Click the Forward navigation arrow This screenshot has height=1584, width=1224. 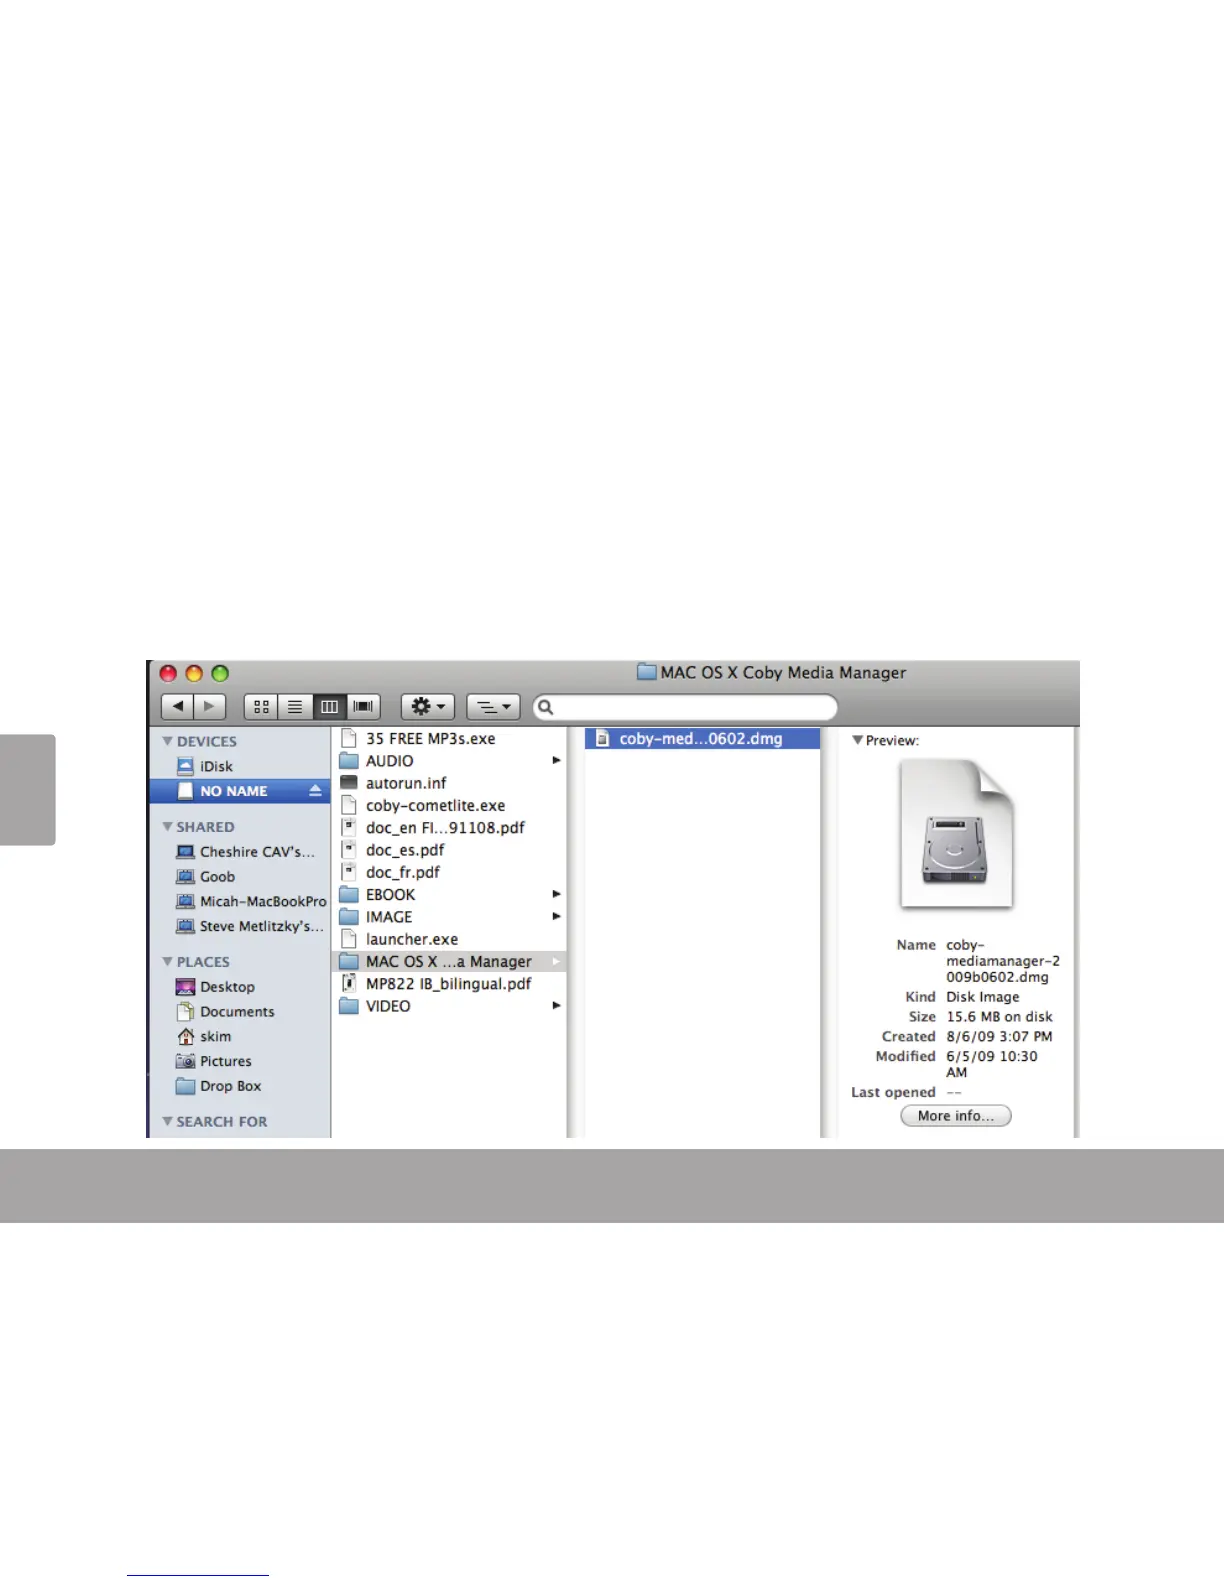(x=210, y=706)
